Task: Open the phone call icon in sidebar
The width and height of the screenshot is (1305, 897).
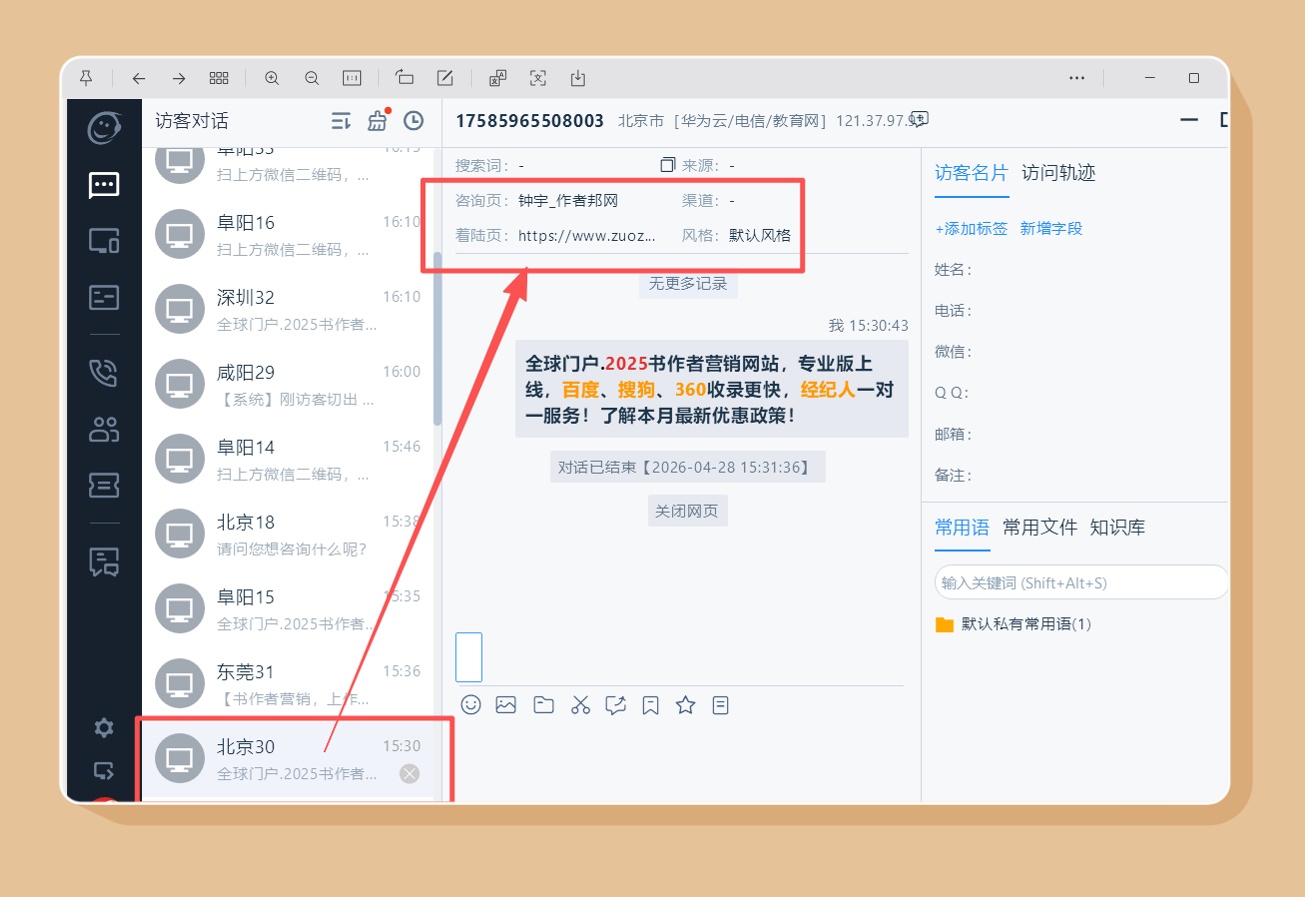Action: (x=104, y=373)
